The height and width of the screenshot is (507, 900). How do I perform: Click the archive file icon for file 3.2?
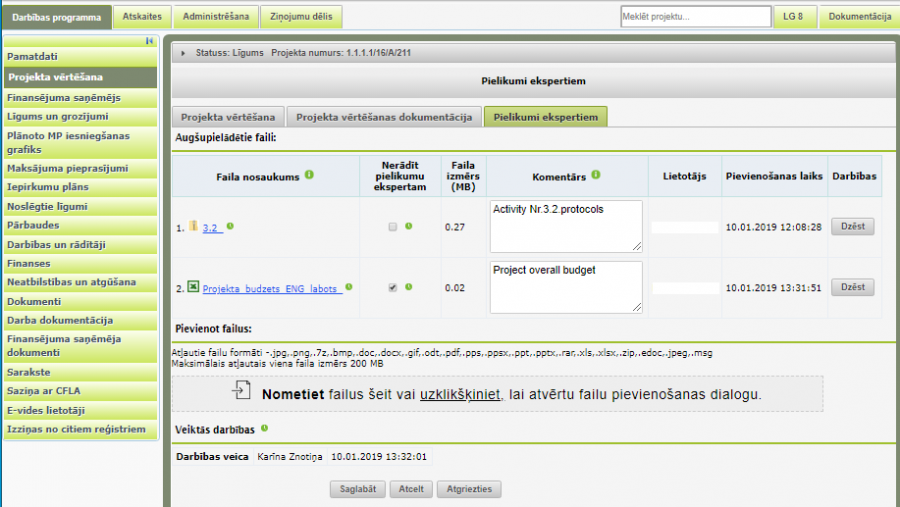pyautogui.click(x=194, y=227)
